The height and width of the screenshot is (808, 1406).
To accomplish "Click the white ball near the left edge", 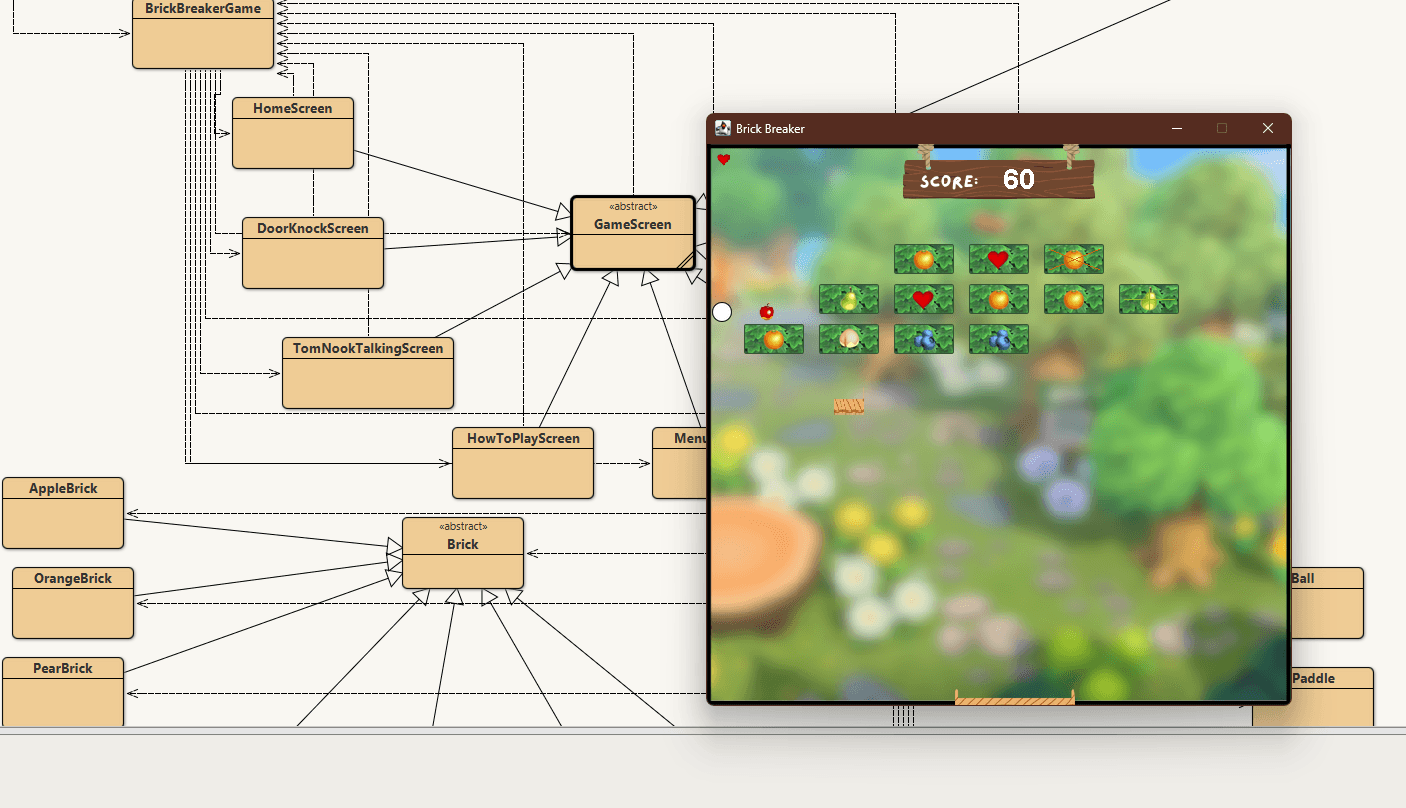I will pyautogui.click(x=721, y=312).
